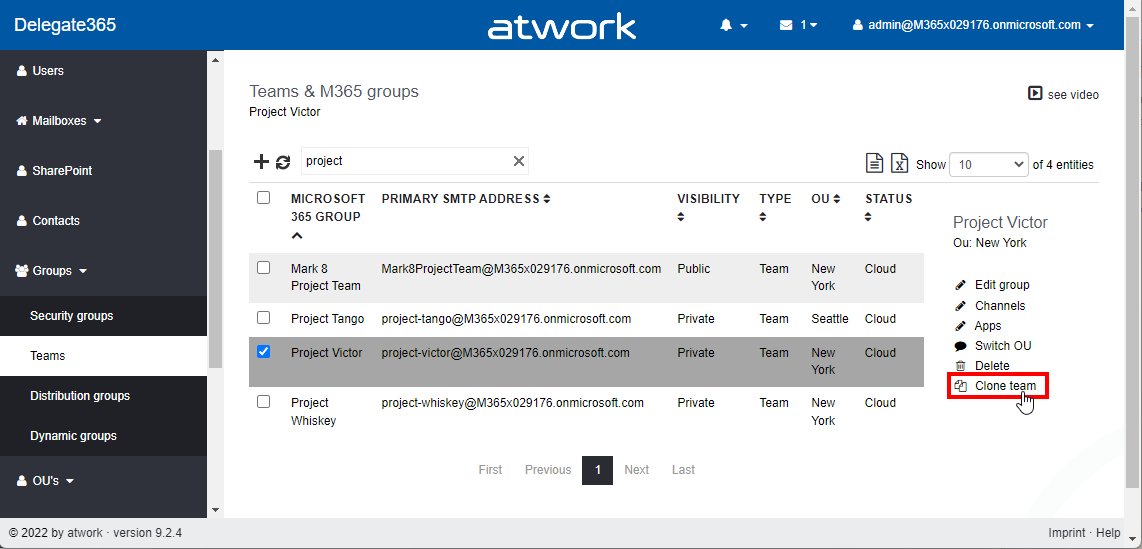
Task: Click Clone team action
Action: click(1004, 386)
